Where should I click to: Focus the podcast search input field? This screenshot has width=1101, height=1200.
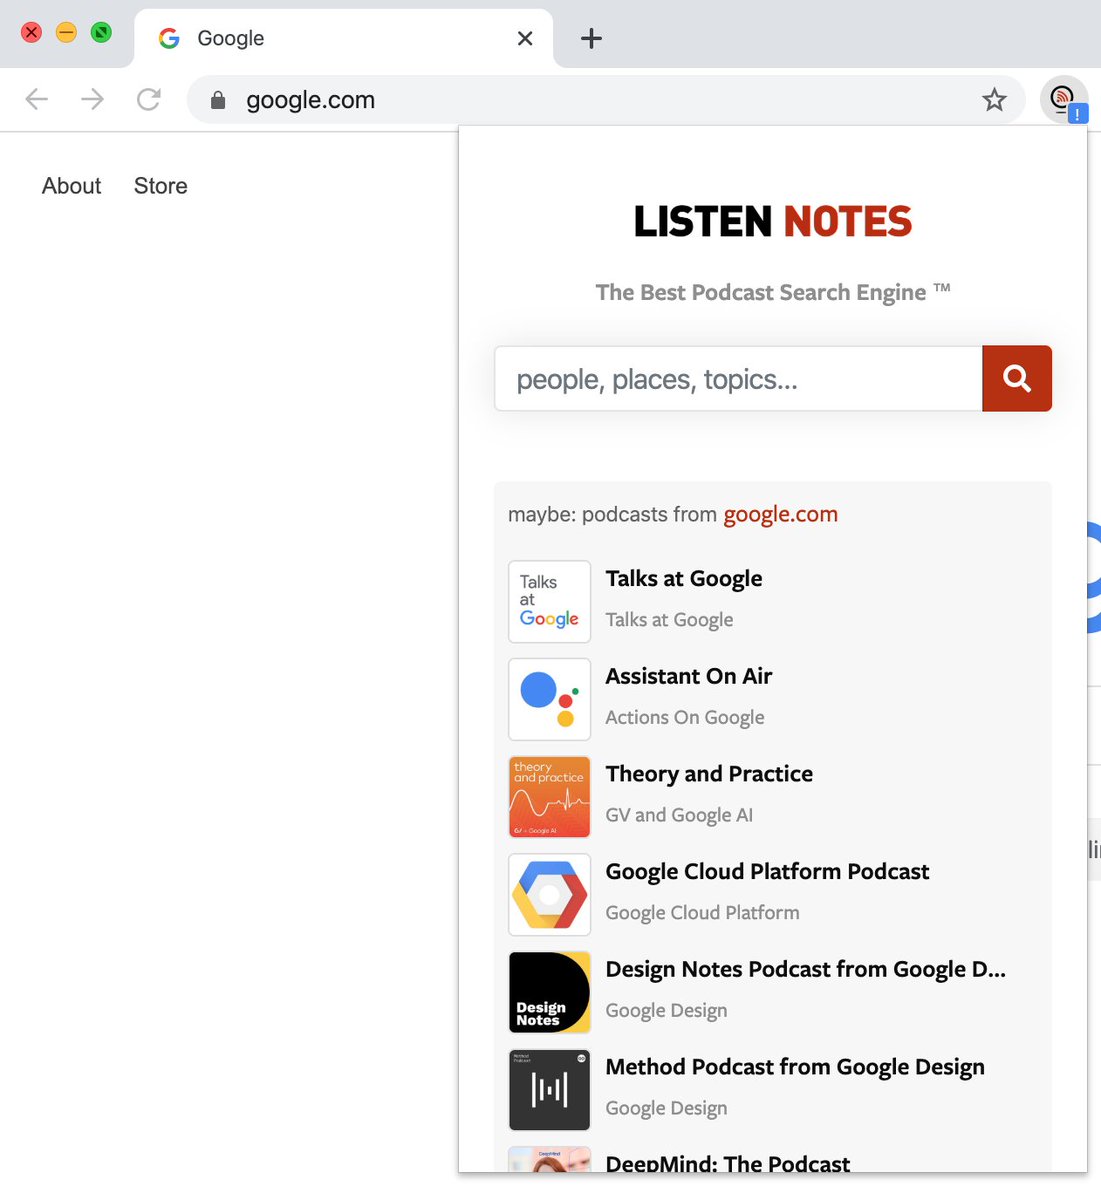click(739, 378)
